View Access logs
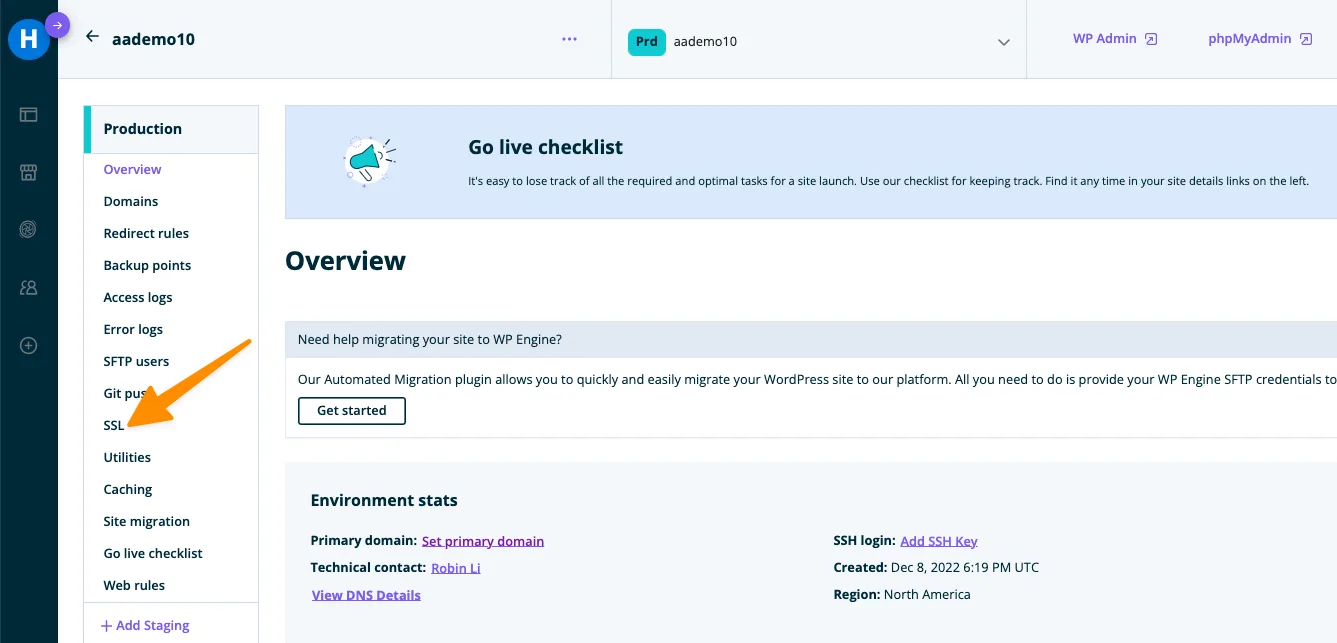Screen dimensions: 1337x643 pos(138,297)
